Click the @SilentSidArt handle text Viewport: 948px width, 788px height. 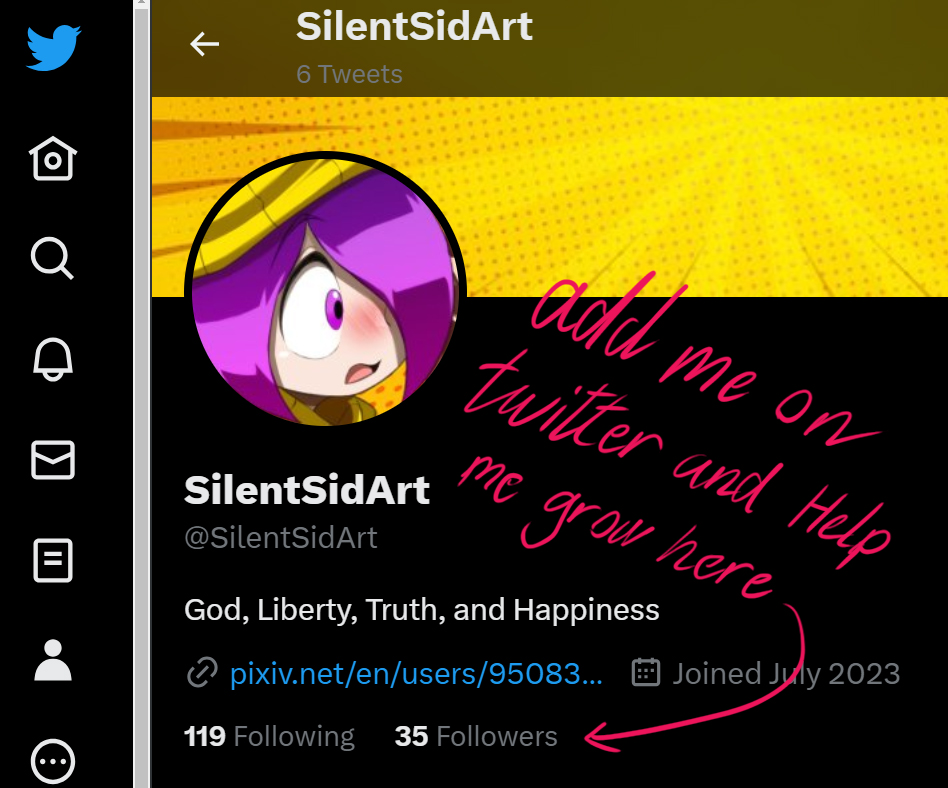point(281,538)
